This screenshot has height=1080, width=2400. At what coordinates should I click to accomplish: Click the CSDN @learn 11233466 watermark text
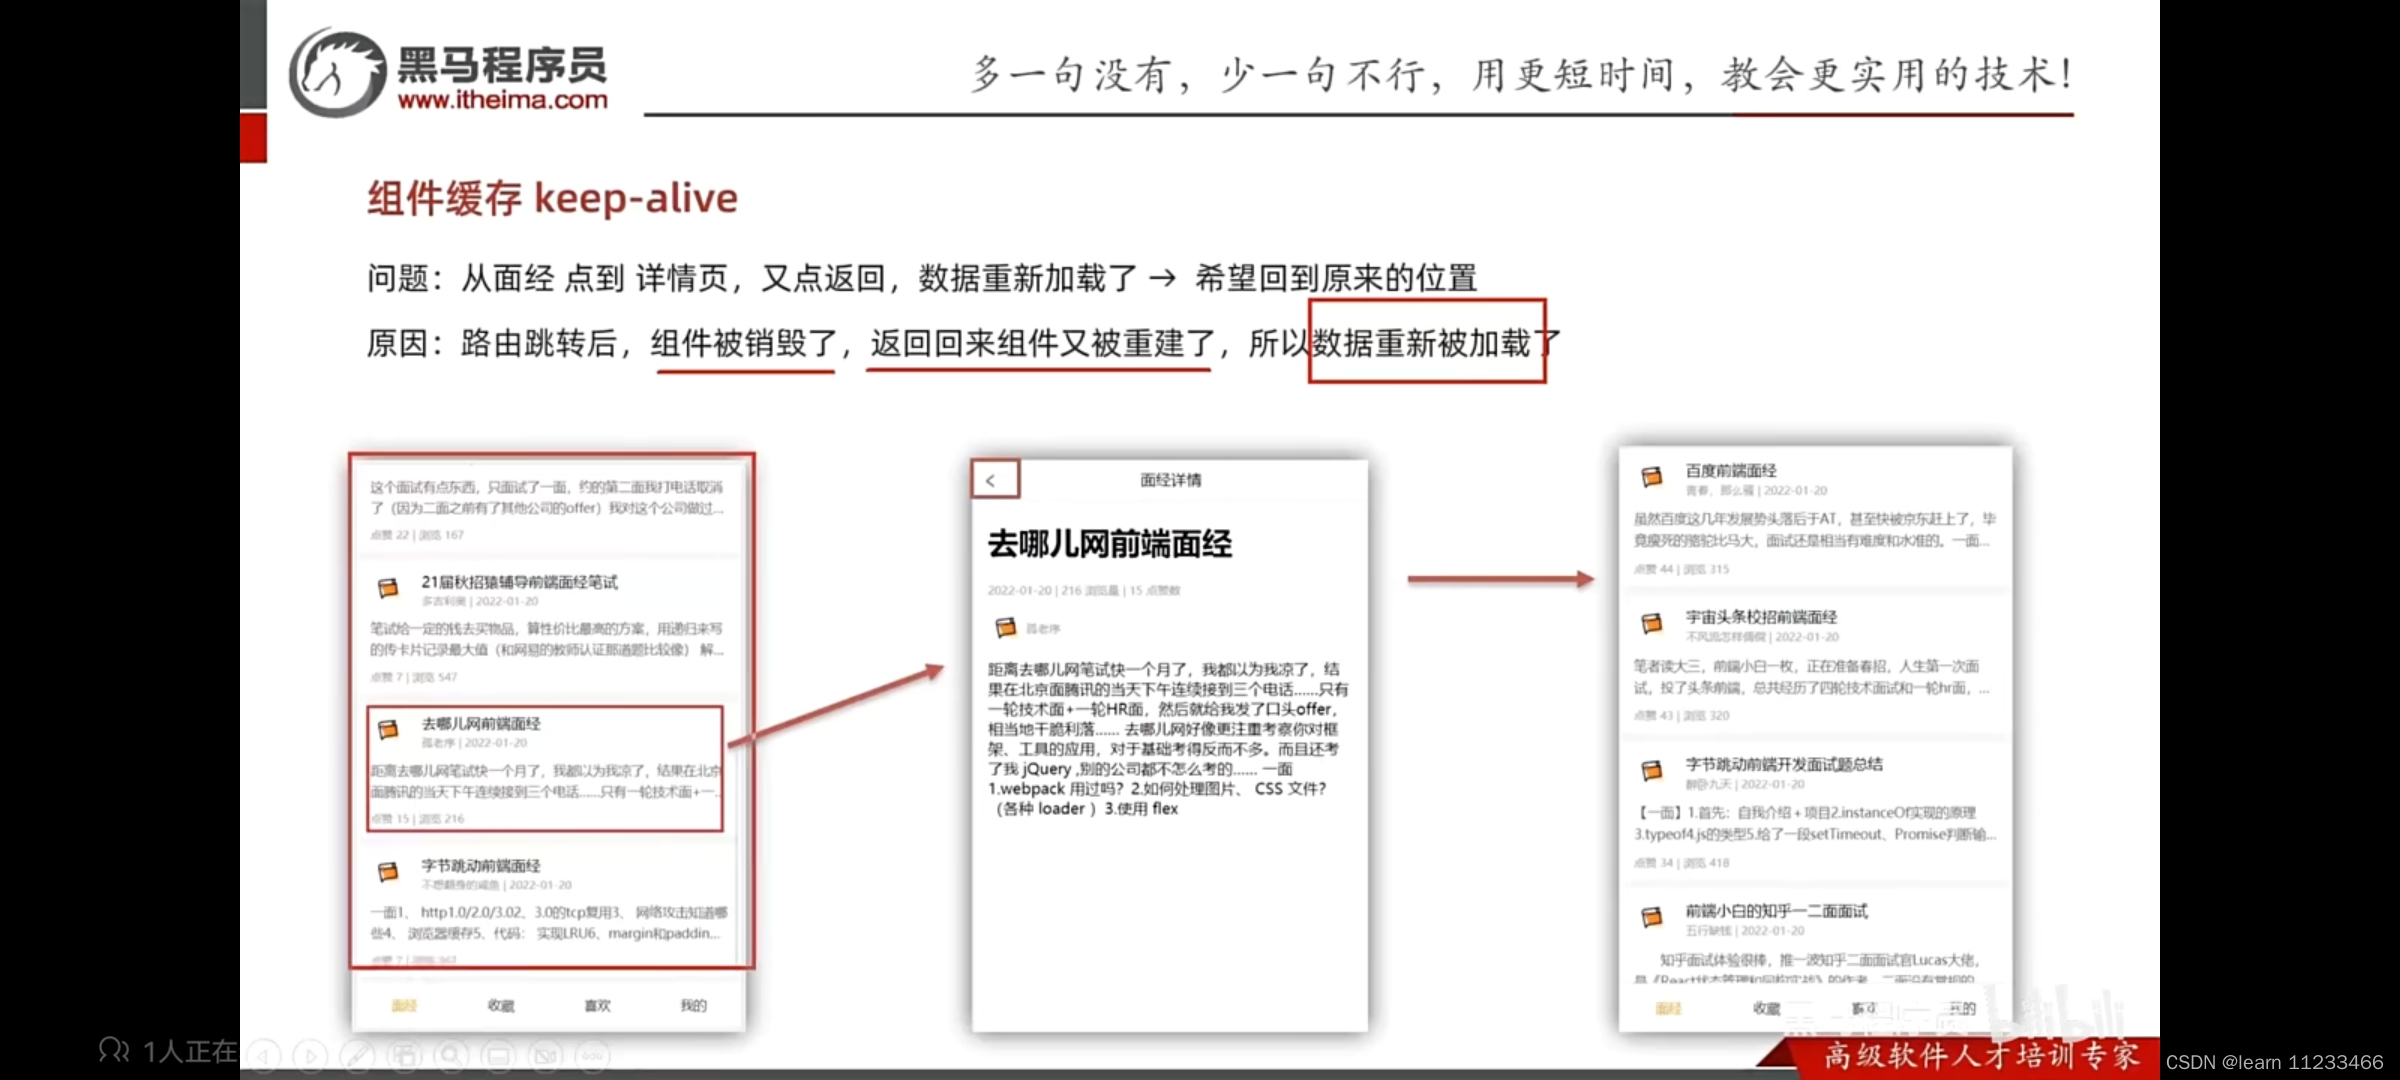tap(2275, 1062)
